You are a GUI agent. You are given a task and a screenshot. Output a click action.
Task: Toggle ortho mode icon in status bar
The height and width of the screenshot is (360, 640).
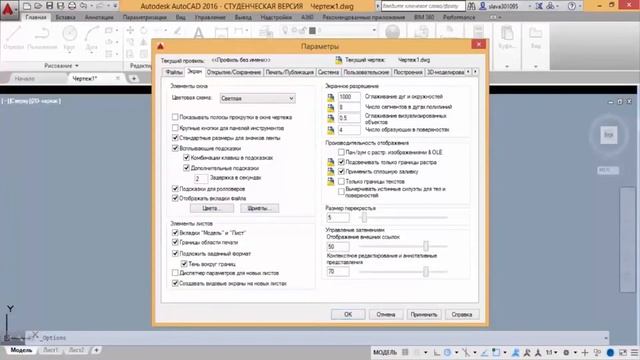click(x=437, y=352)
